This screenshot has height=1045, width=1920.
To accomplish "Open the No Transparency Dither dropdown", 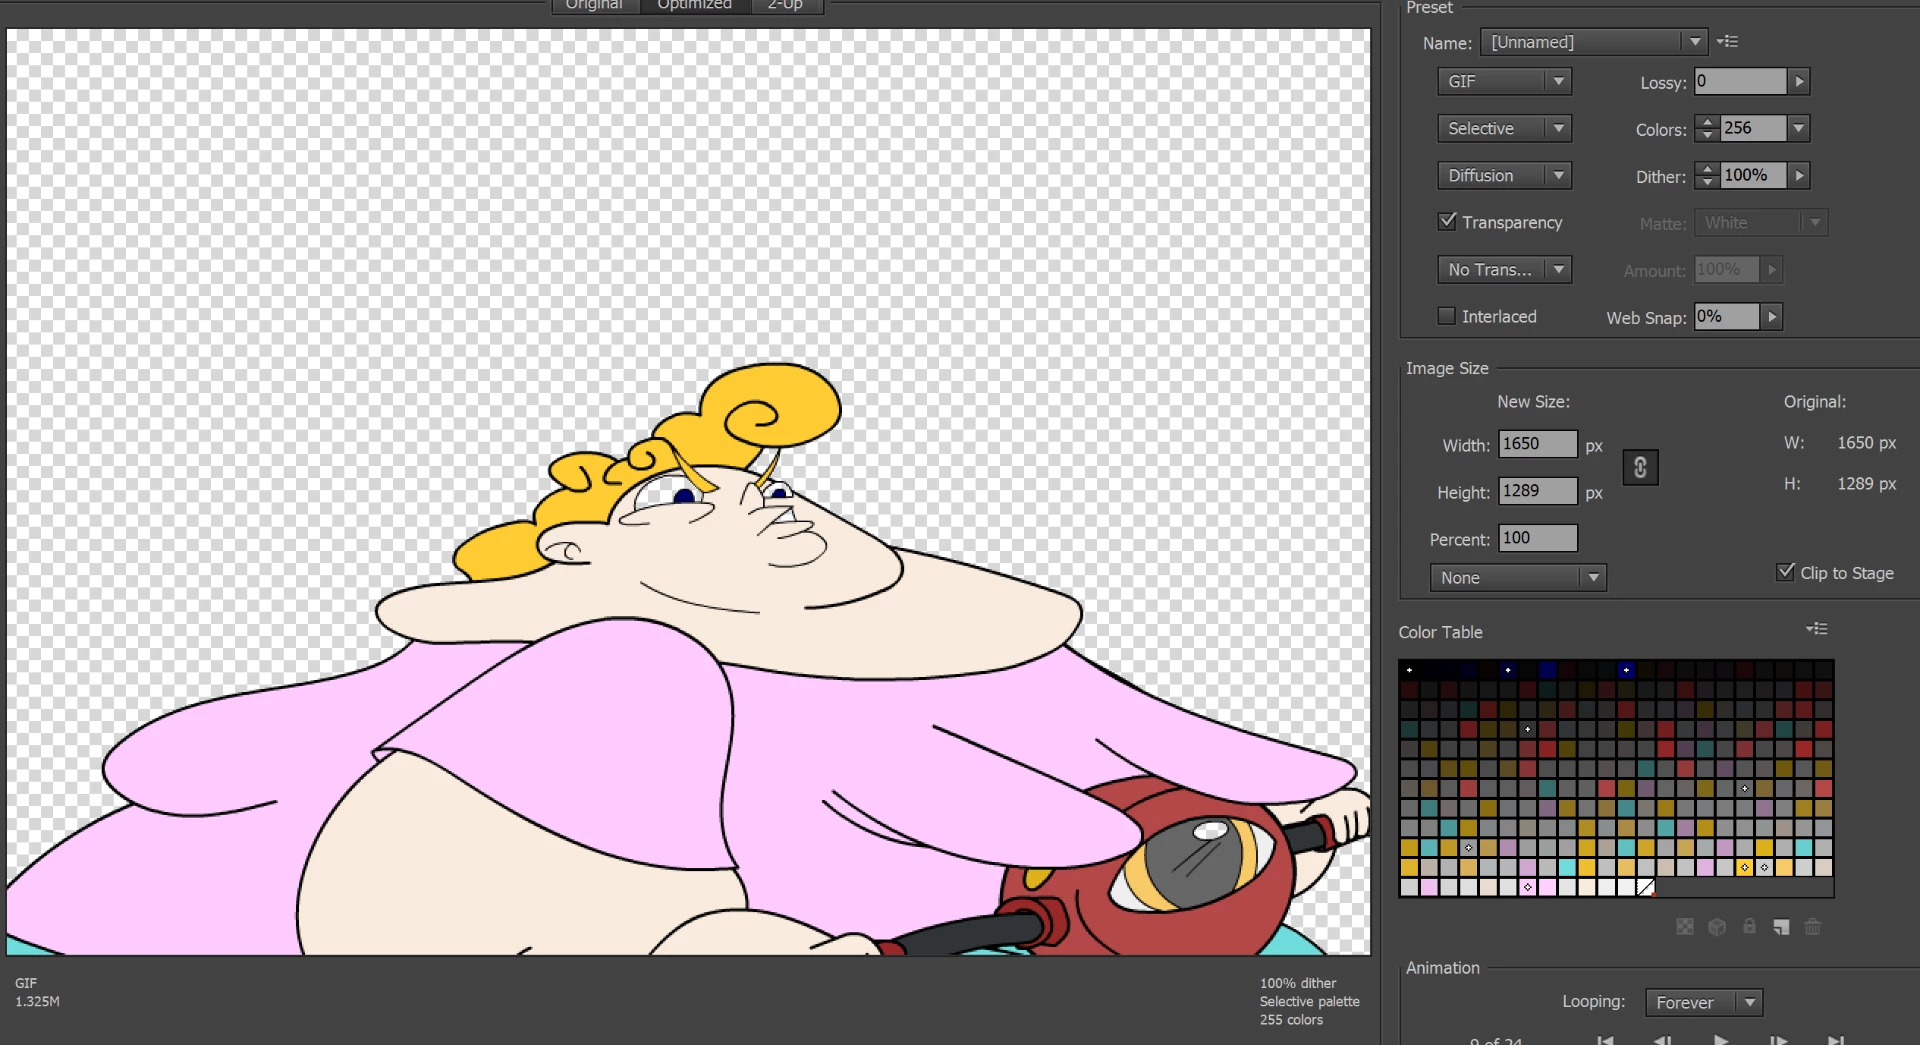I will [1504, 270].
